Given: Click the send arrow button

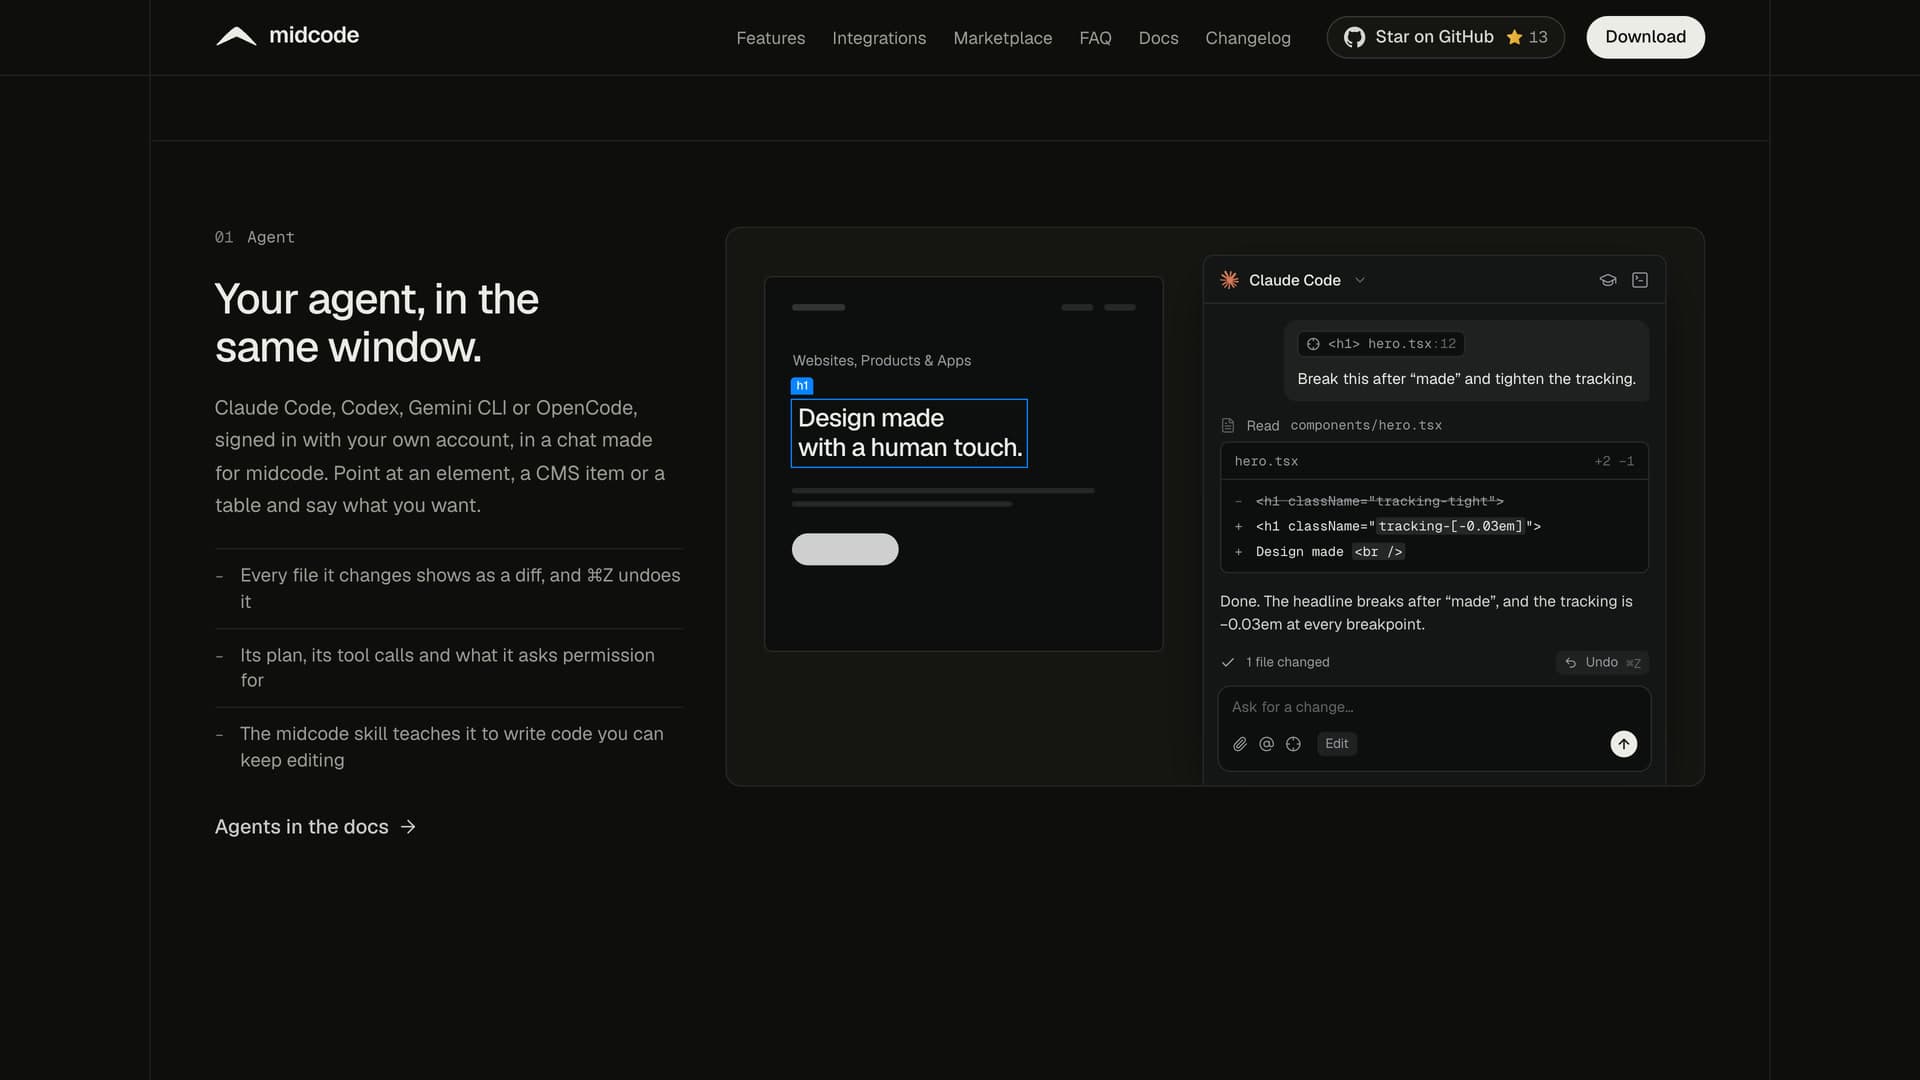Looking at the screenshot, I should coord(1624,744).
